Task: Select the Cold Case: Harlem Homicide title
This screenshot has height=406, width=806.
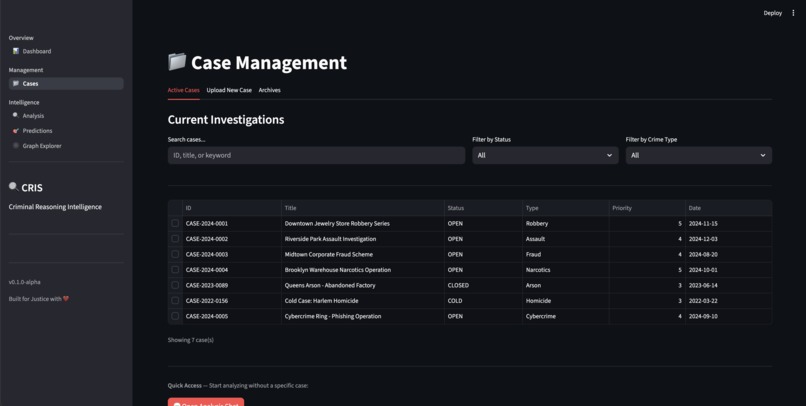Action: click(322, 301)
